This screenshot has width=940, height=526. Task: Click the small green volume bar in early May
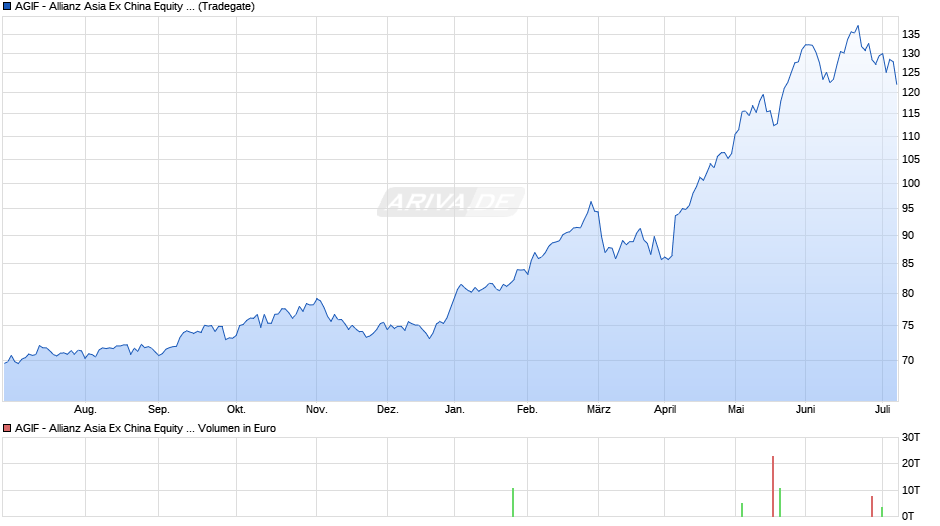742,510
